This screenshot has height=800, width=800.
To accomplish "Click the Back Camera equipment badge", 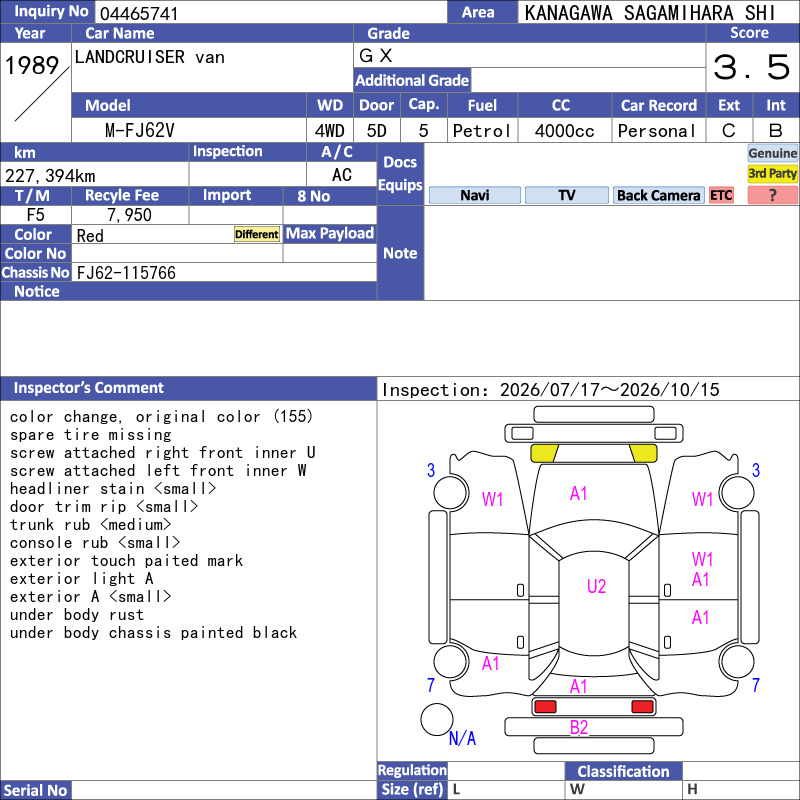I will point(658,195).
